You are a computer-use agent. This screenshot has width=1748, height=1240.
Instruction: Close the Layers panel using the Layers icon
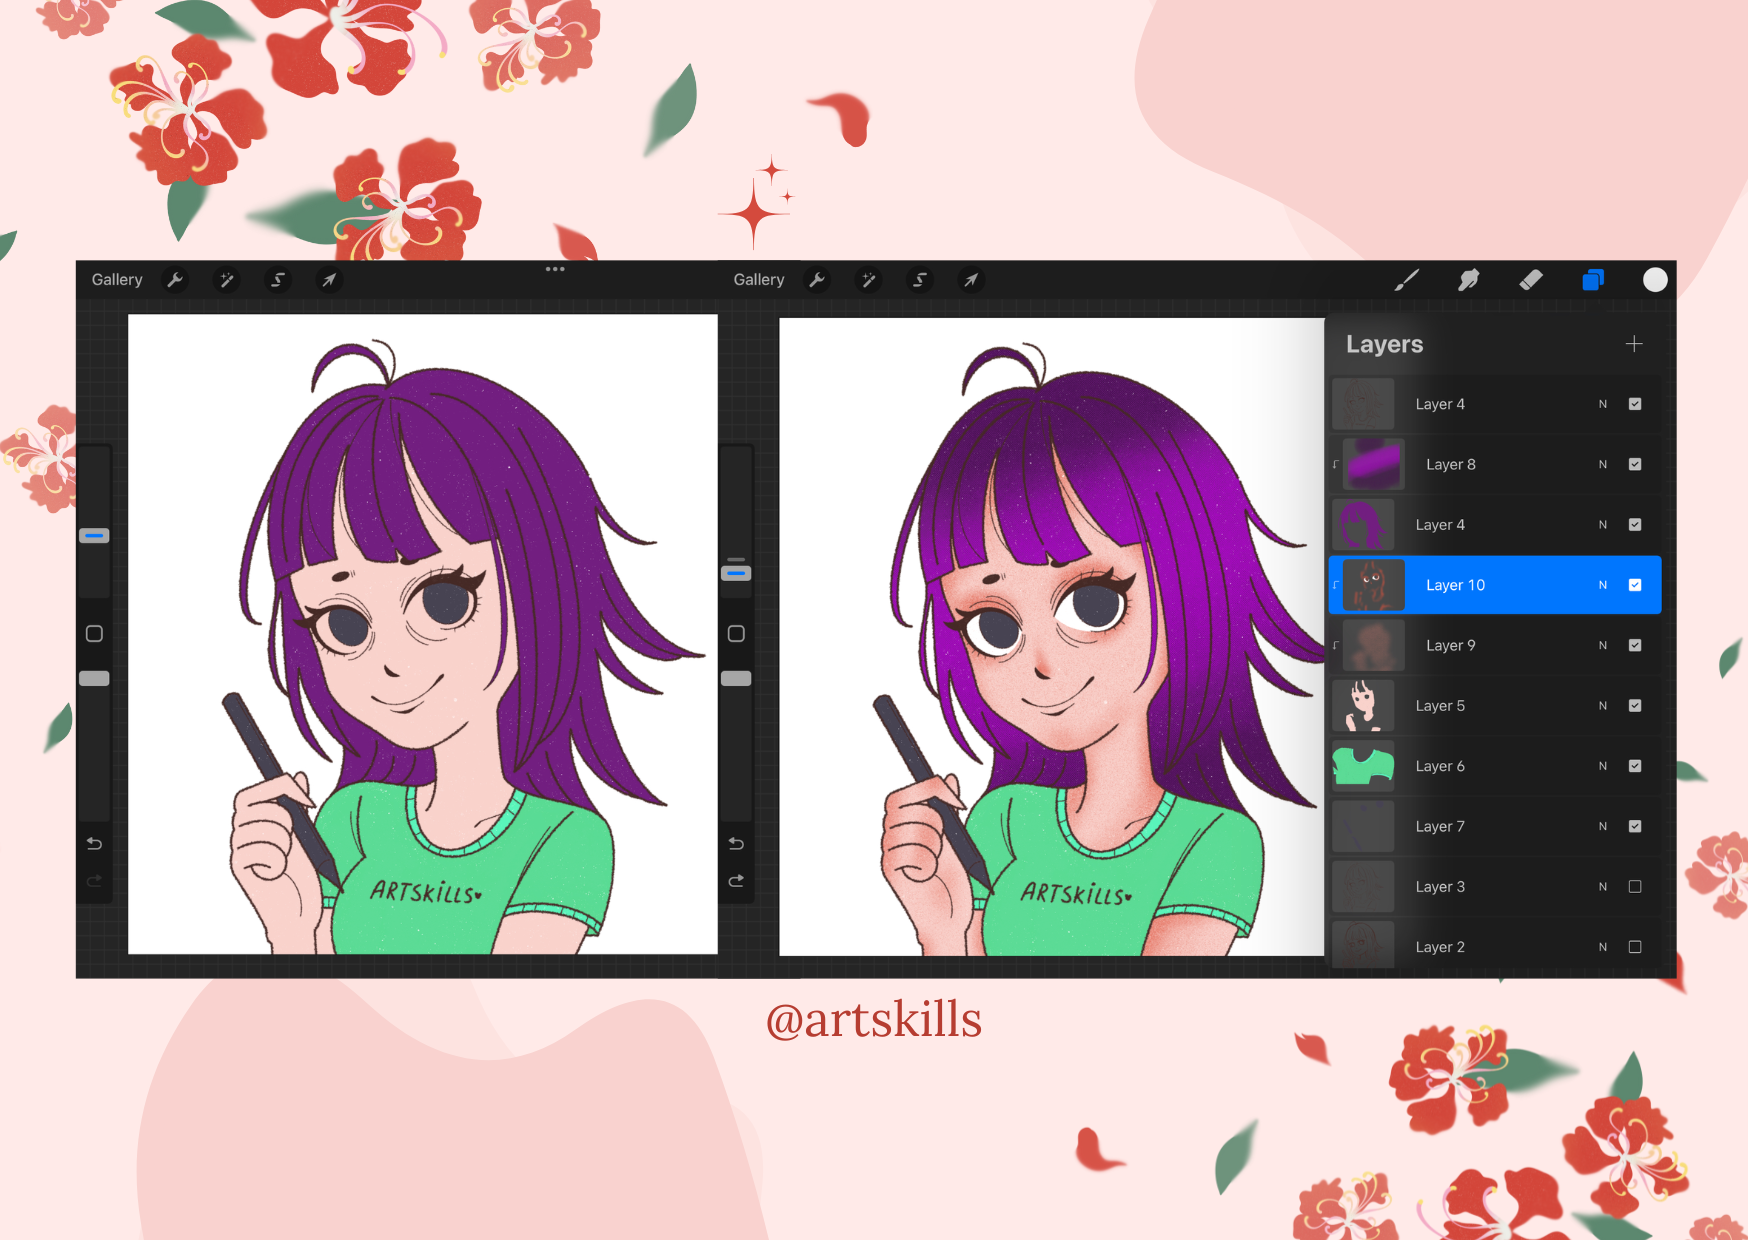(1593, 280)
